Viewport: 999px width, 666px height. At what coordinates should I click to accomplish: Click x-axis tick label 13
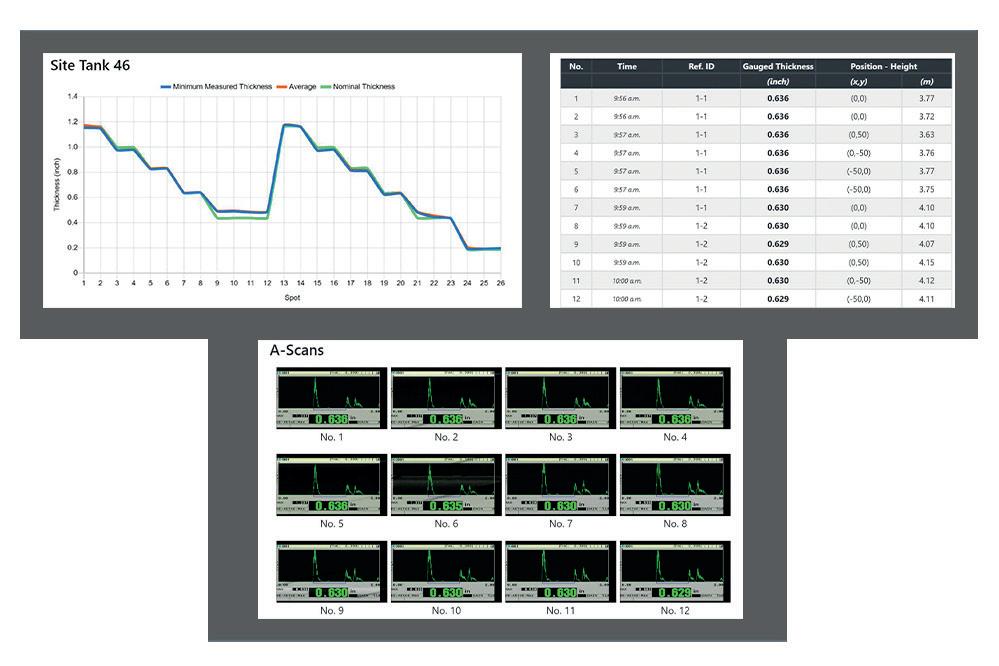(284, 283)
